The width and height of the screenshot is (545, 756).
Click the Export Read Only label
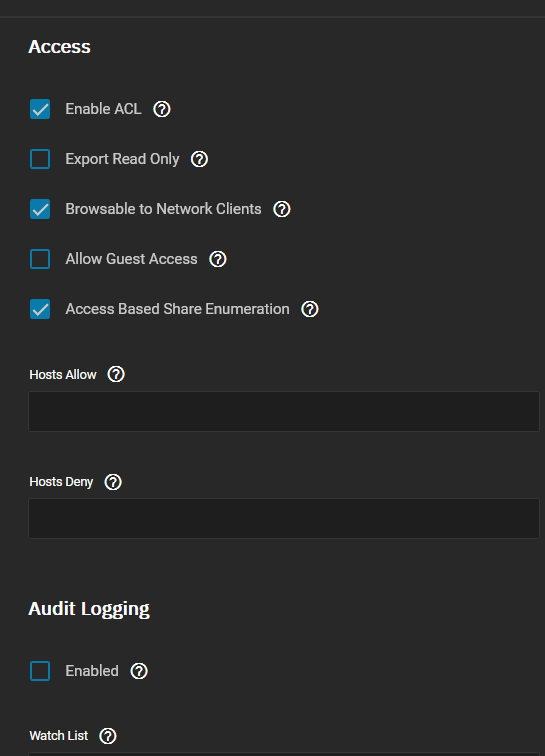click(x=123, y=159)
